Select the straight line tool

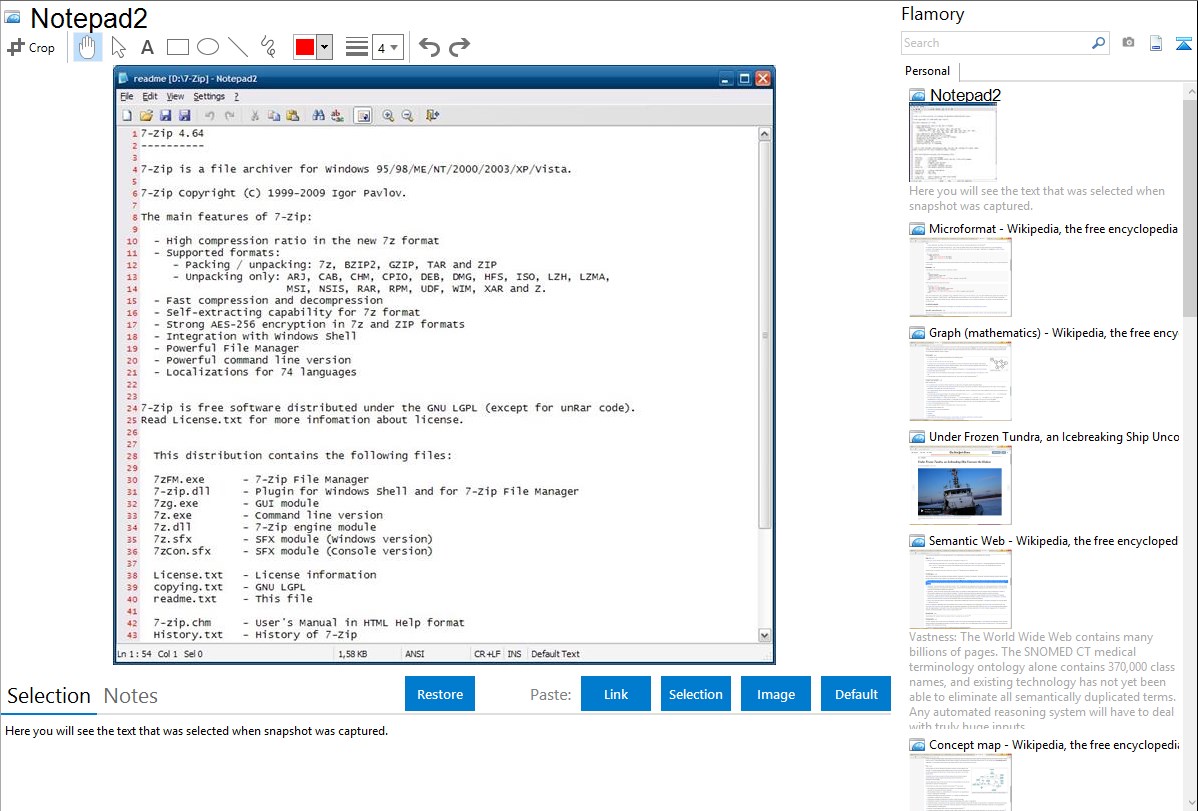point(238,47)
